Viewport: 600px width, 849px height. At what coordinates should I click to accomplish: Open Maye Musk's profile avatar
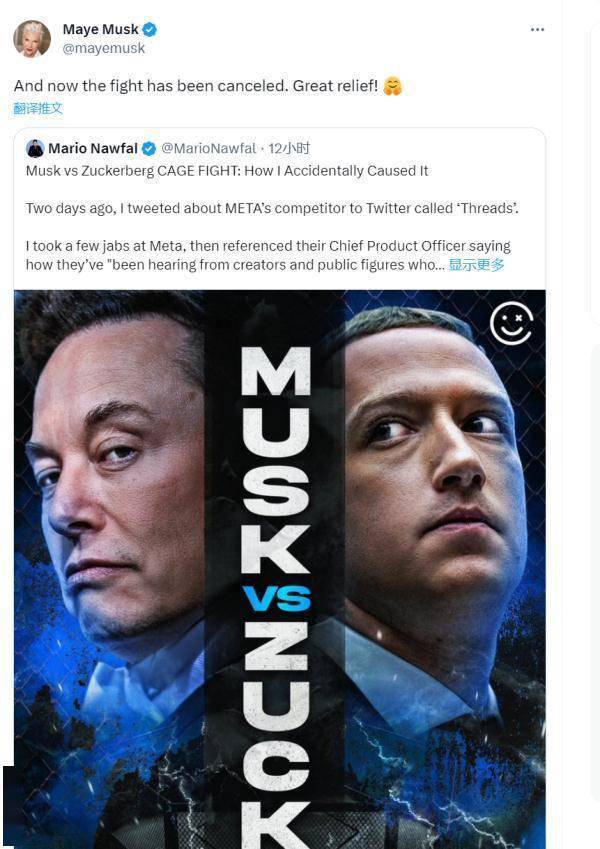coord(32,38)
